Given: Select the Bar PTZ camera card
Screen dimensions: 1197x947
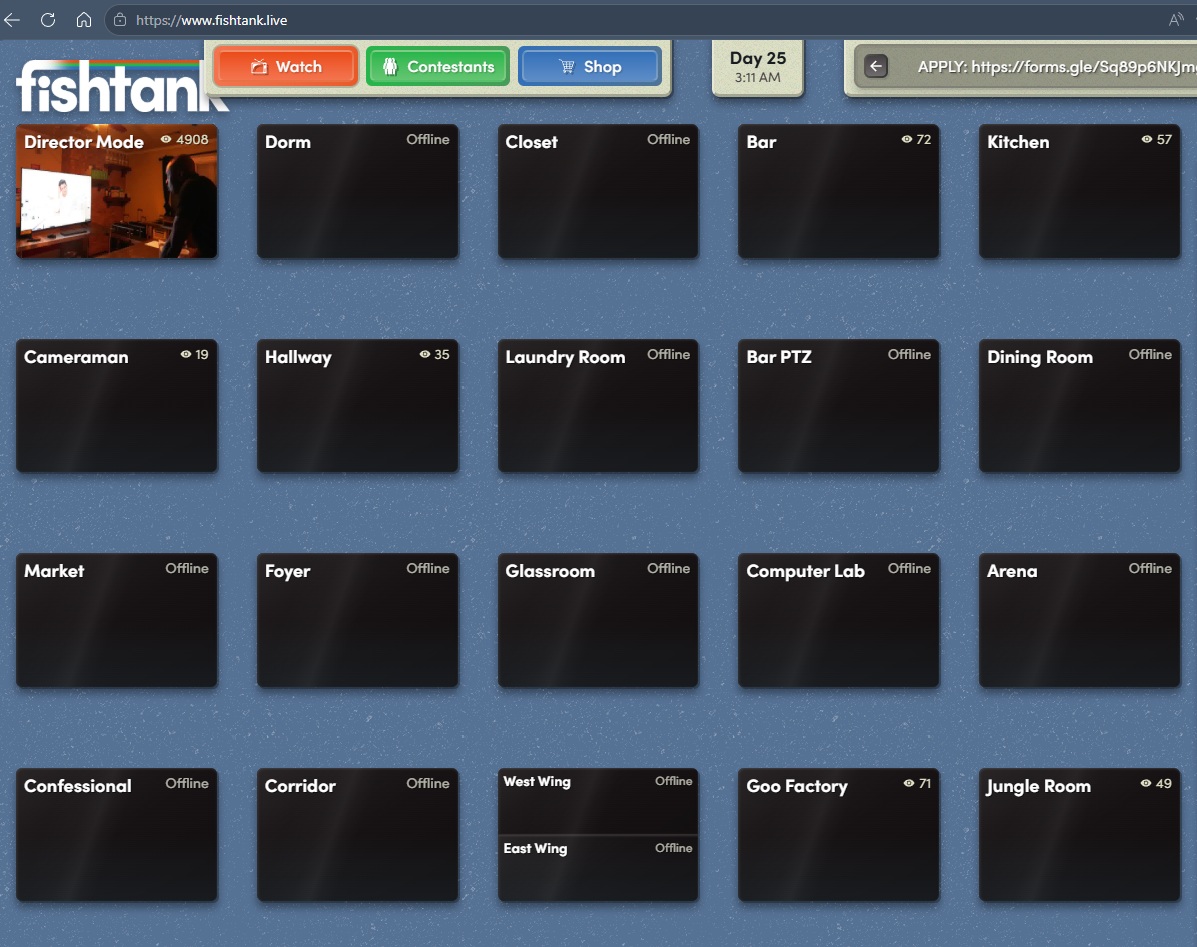Looking at the screenshot, I should click(838, 406).
